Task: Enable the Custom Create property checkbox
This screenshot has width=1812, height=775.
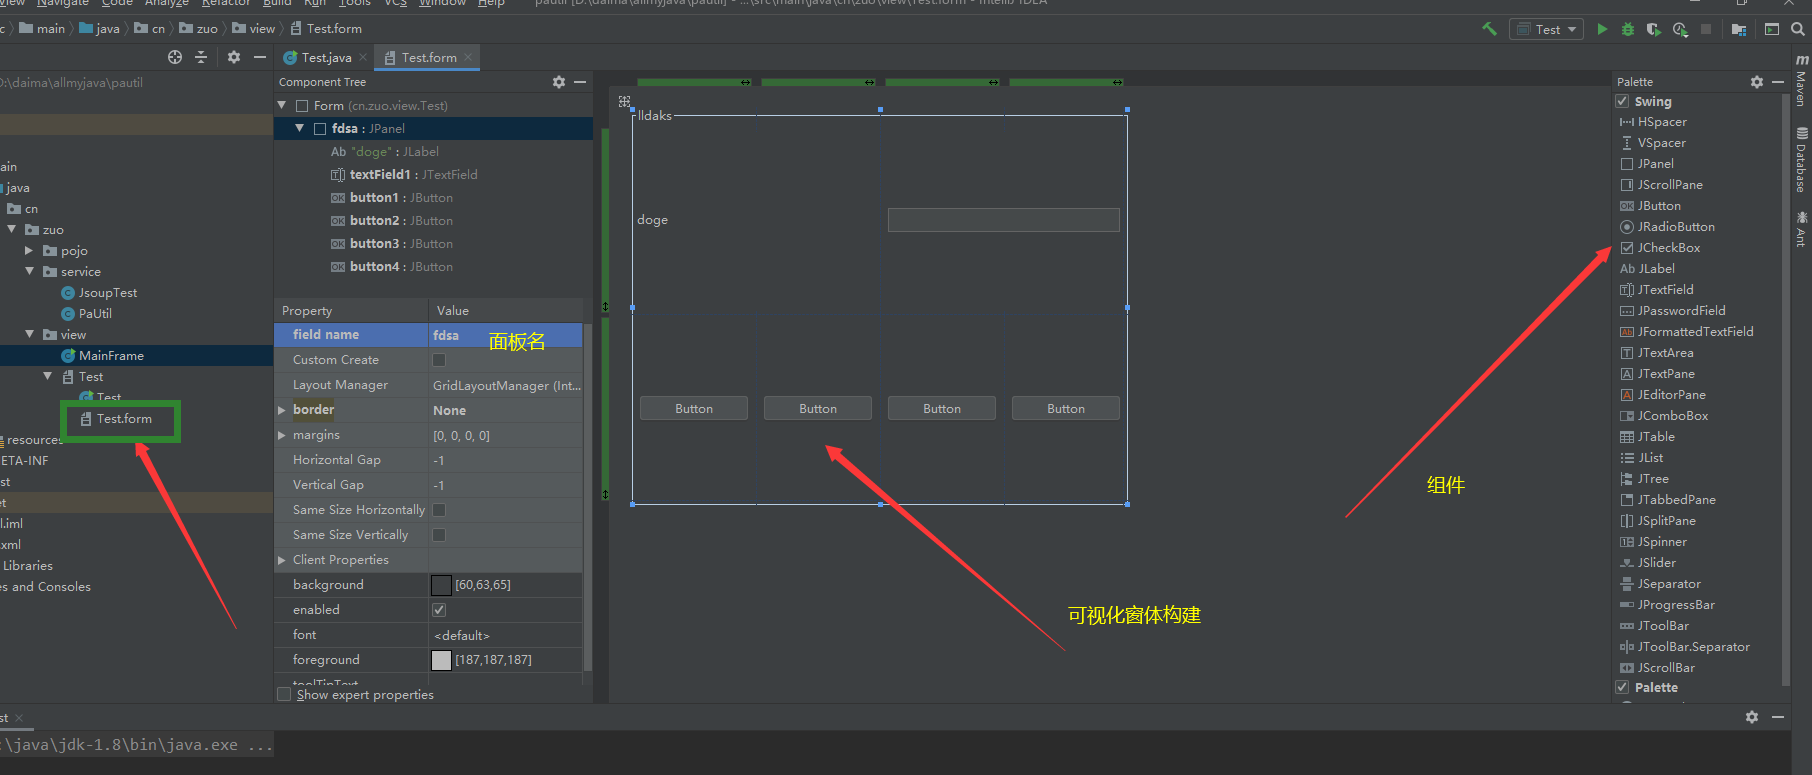Action: pyautogui.click(x=439, y=360)
